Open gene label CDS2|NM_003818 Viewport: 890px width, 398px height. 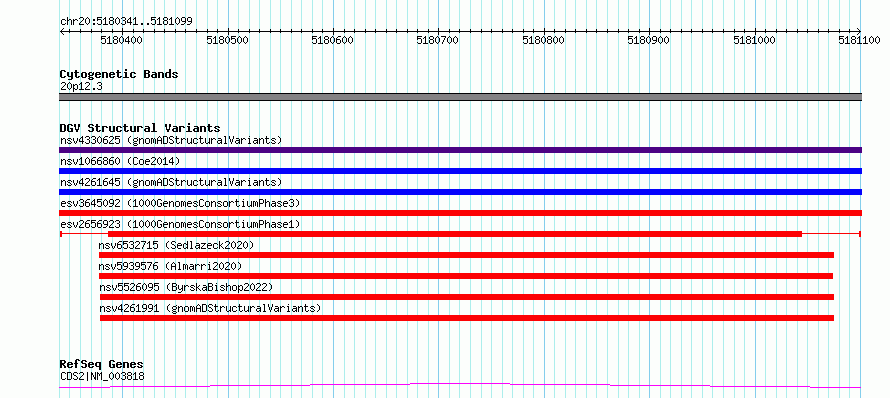coord(102,376)
